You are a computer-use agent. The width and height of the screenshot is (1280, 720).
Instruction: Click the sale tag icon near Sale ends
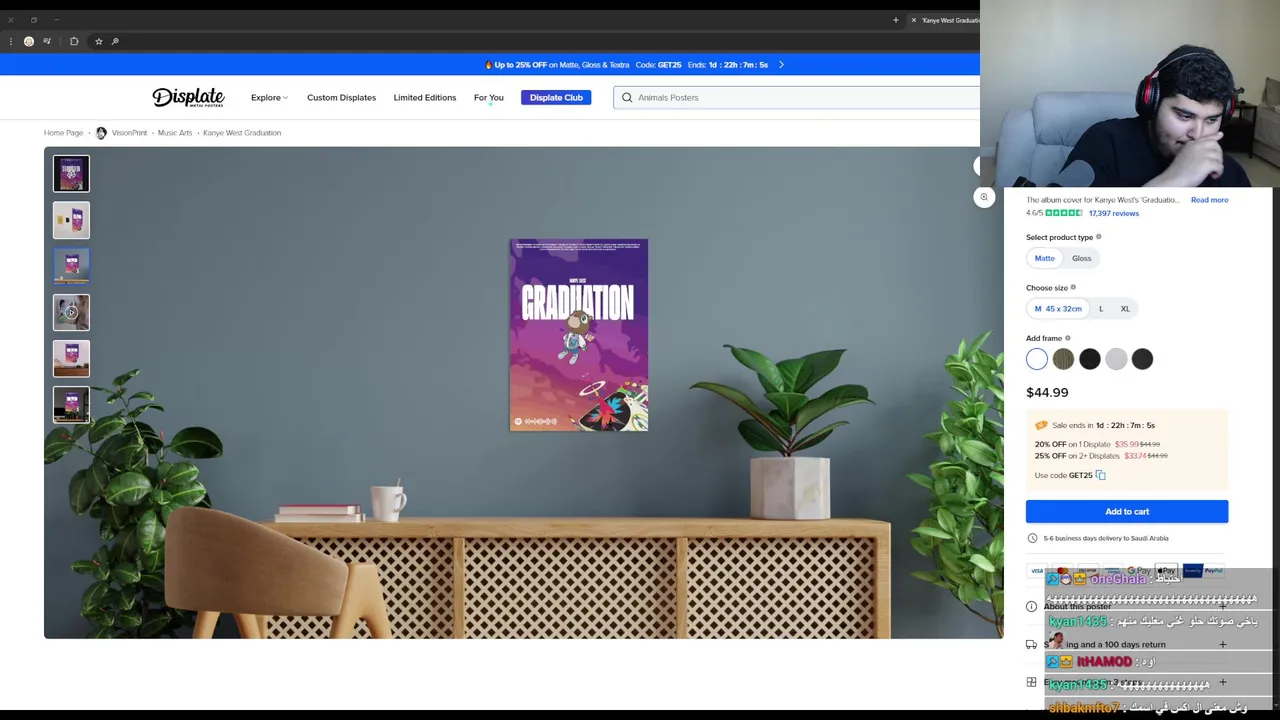coord(1041,425)
